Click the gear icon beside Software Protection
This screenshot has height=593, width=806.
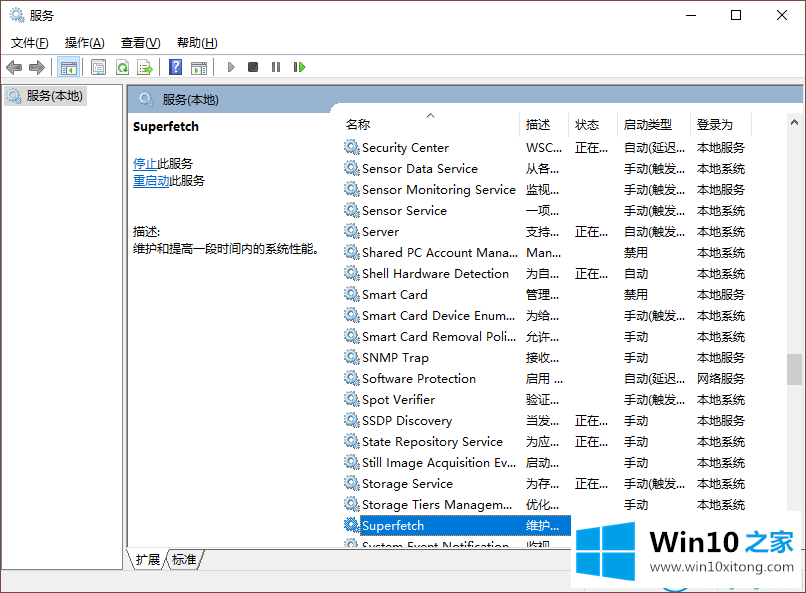[x=352, y=378]
